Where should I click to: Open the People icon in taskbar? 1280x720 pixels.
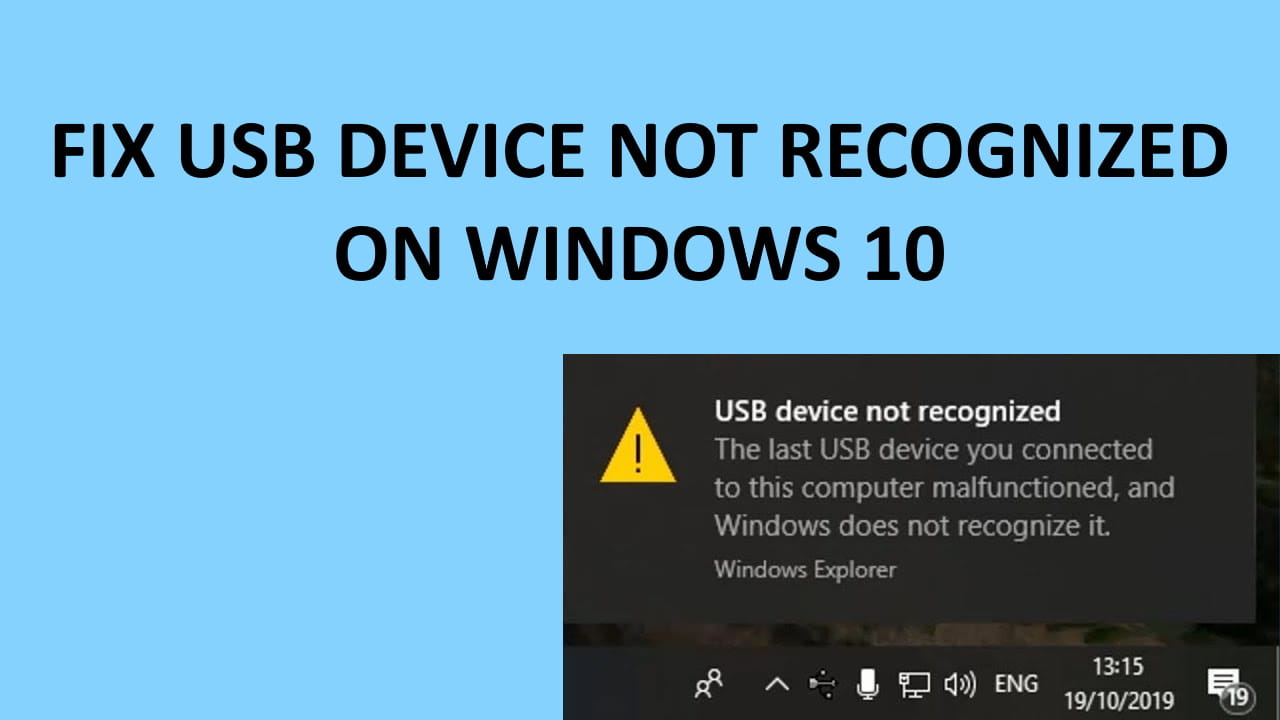pos(709,684)
